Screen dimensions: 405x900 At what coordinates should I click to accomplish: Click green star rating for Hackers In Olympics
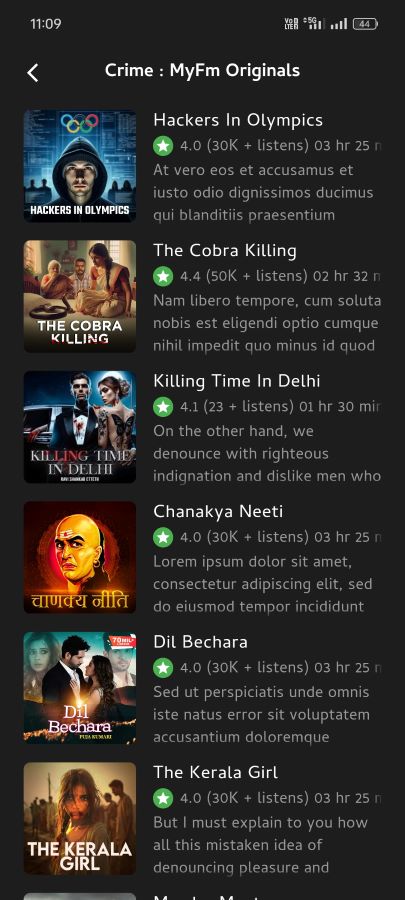[x=163, y=146]
